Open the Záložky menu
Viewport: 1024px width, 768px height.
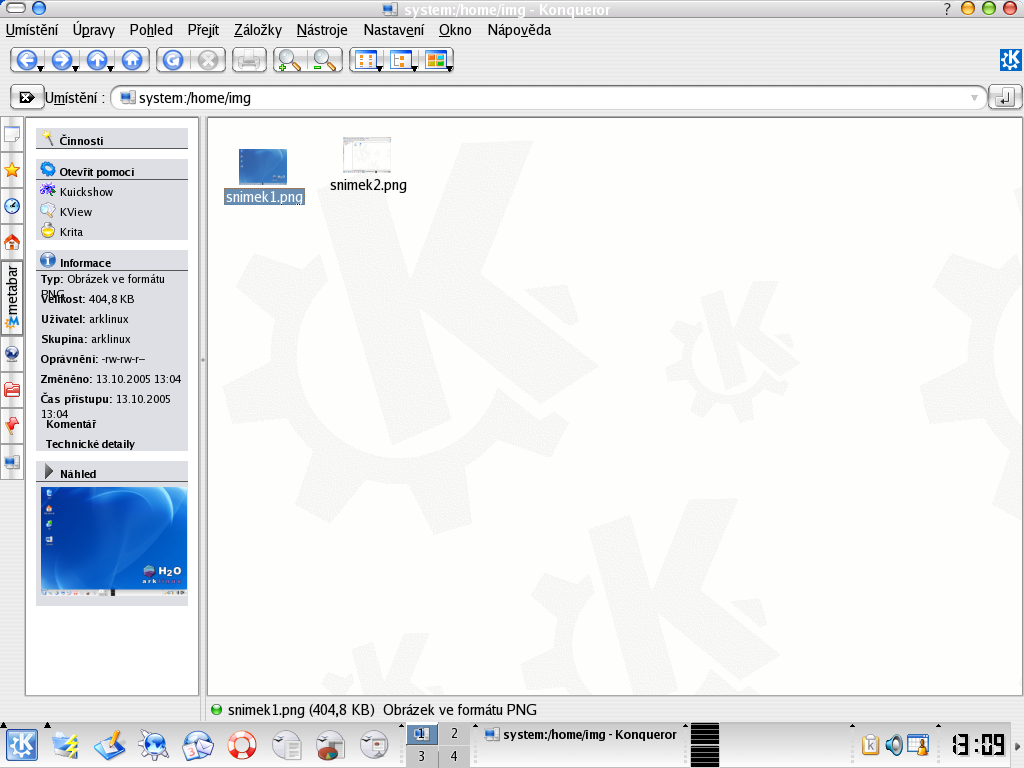258,30
